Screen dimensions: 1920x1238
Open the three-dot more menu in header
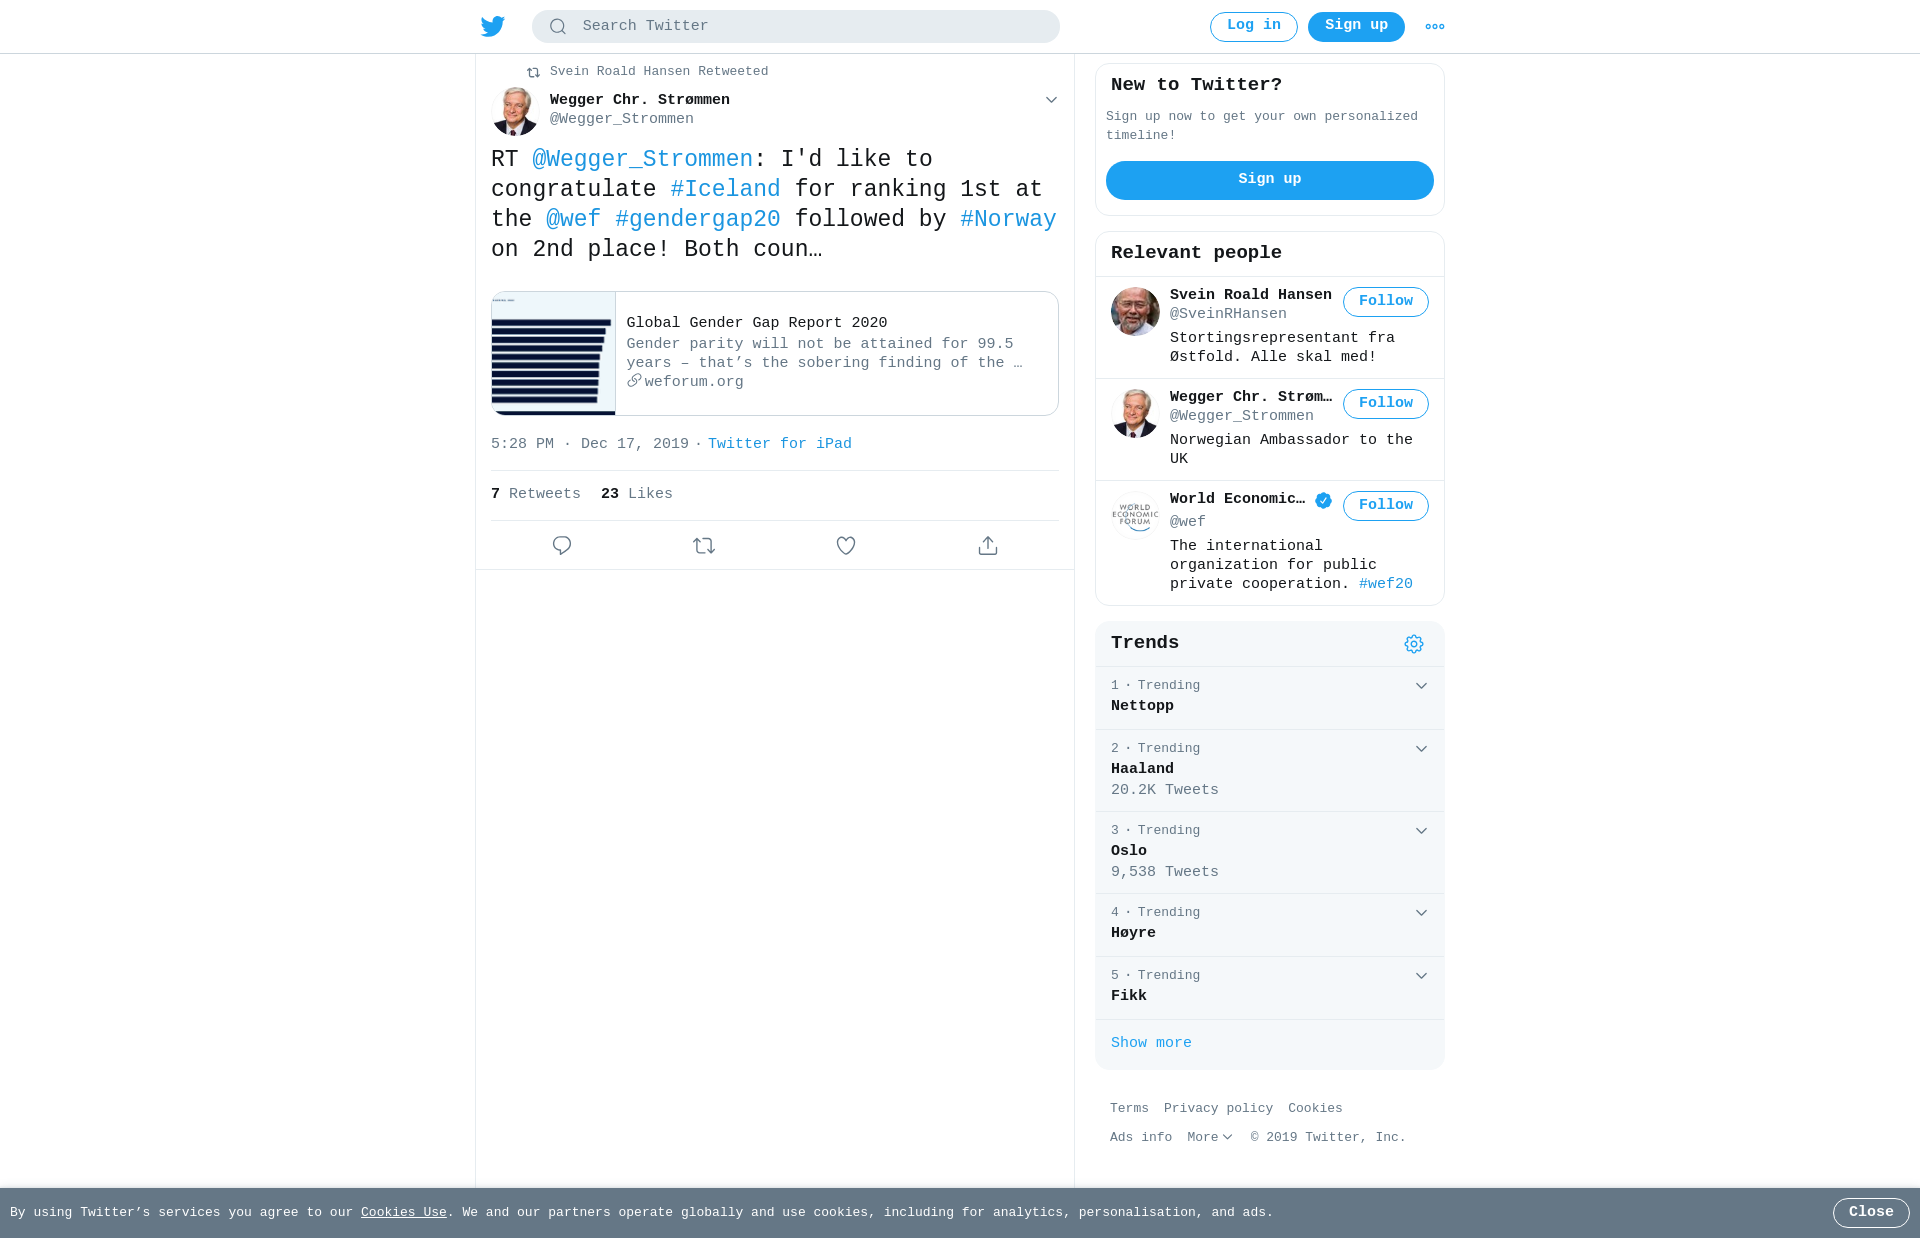1435,27
